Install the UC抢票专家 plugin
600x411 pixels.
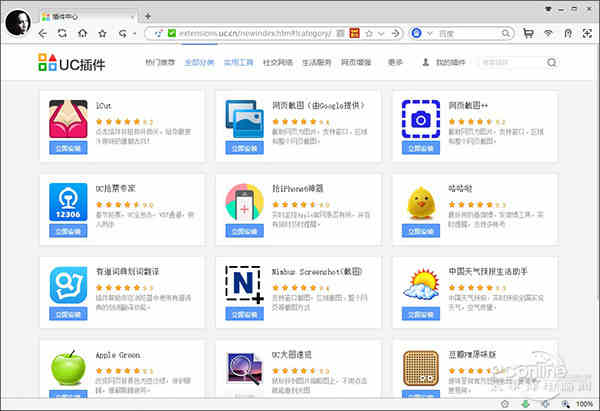[68, 231]
